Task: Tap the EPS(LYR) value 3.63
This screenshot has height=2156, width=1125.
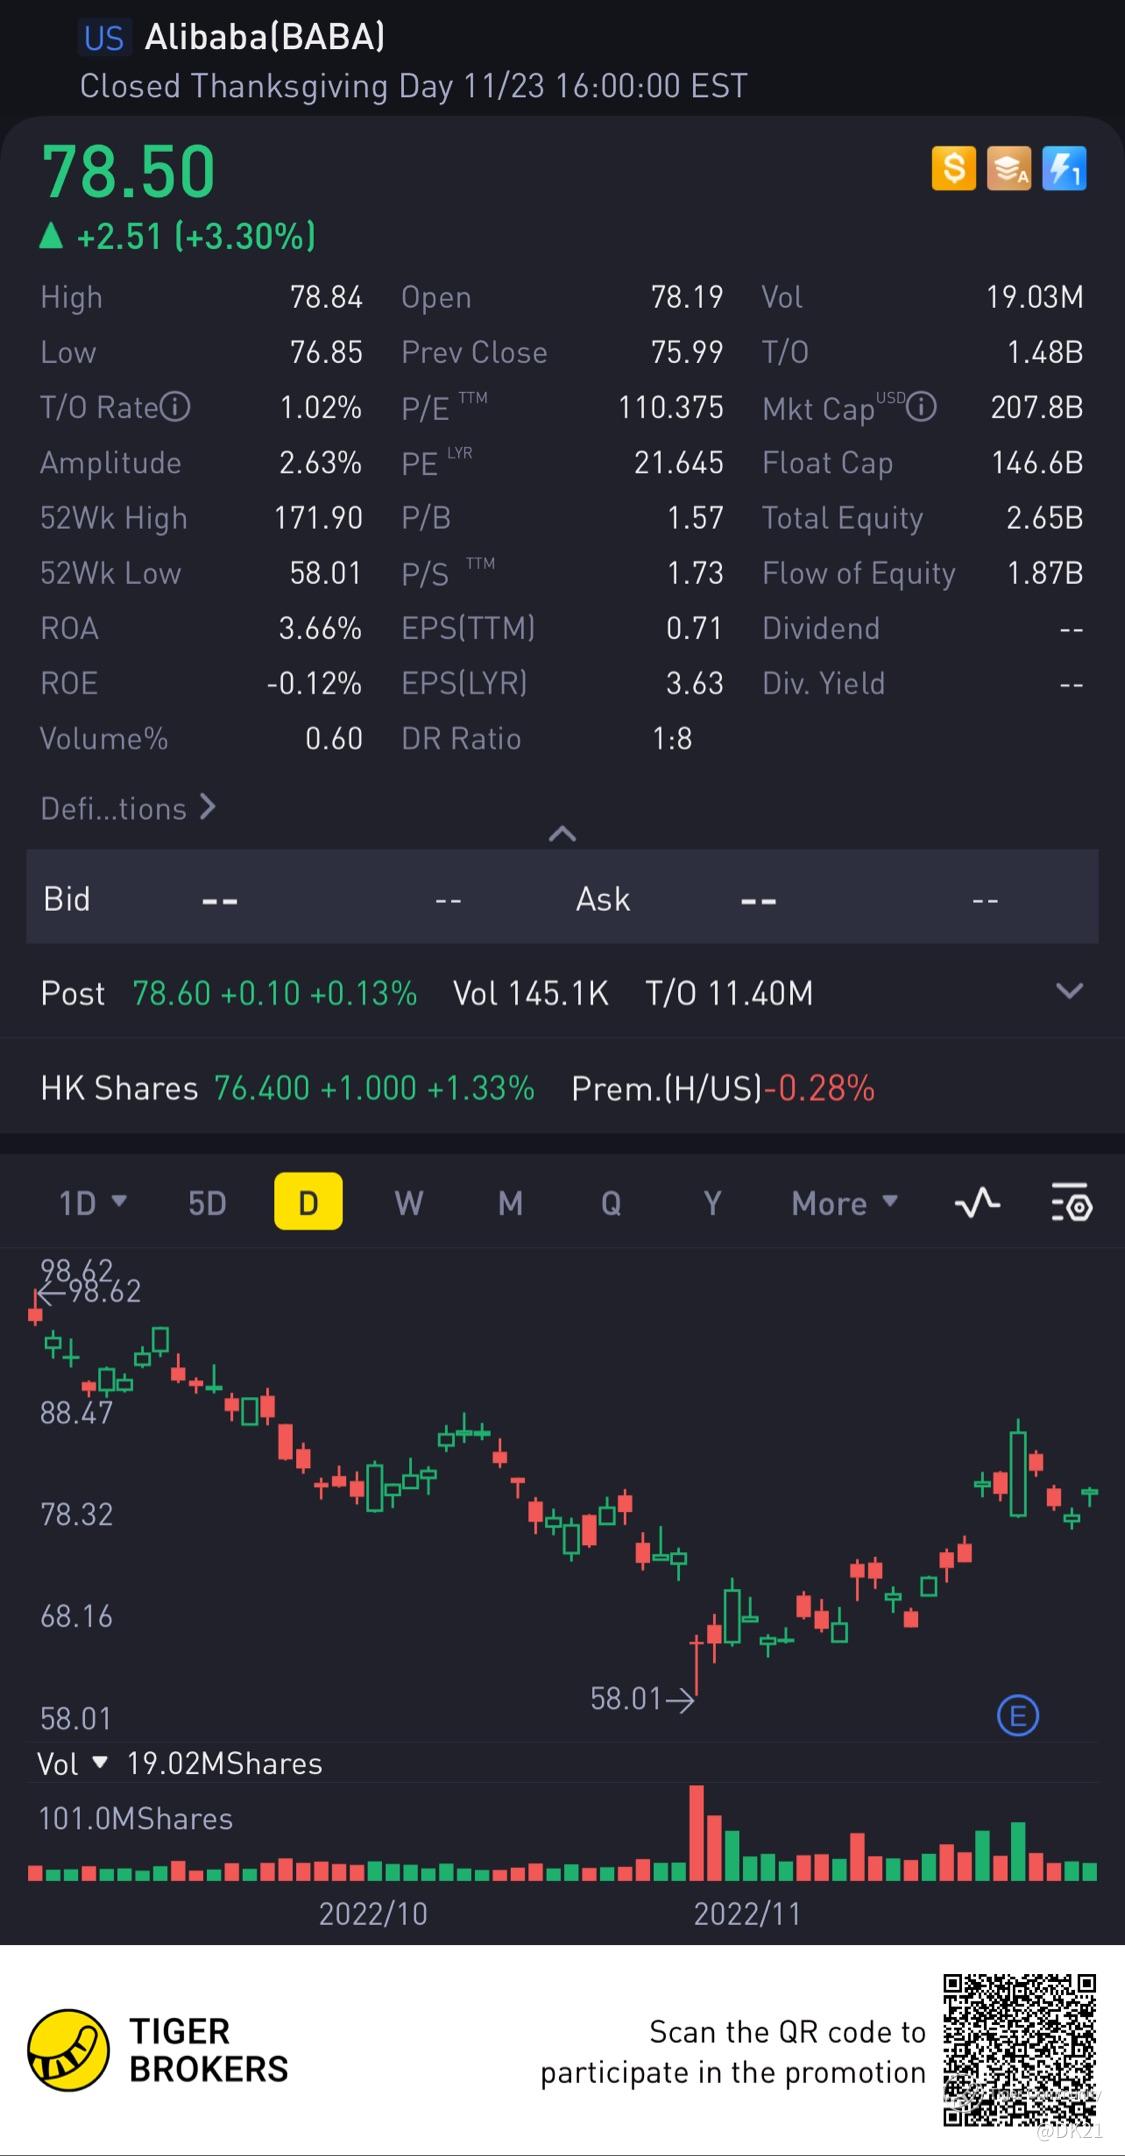Action: (694, 684)
